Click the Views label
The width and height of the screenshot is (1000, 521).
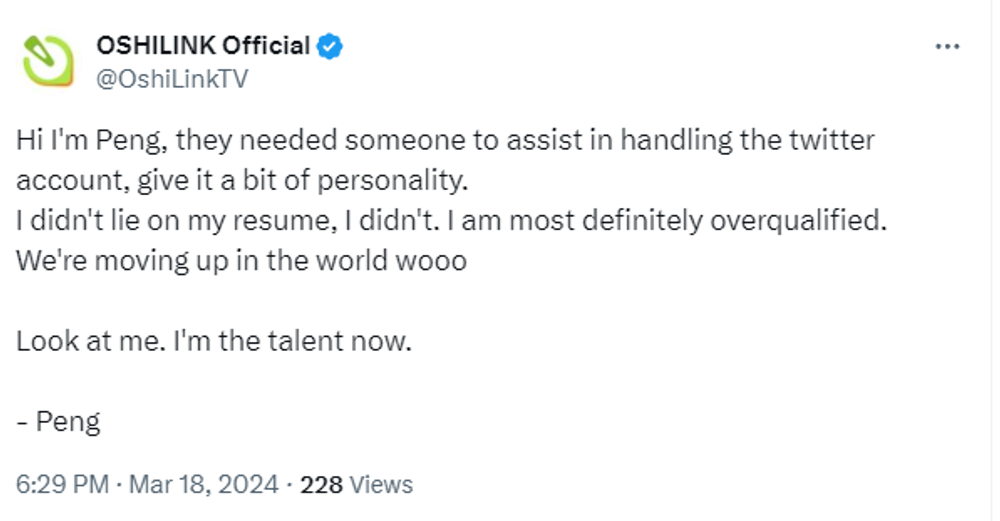(381, 485)
